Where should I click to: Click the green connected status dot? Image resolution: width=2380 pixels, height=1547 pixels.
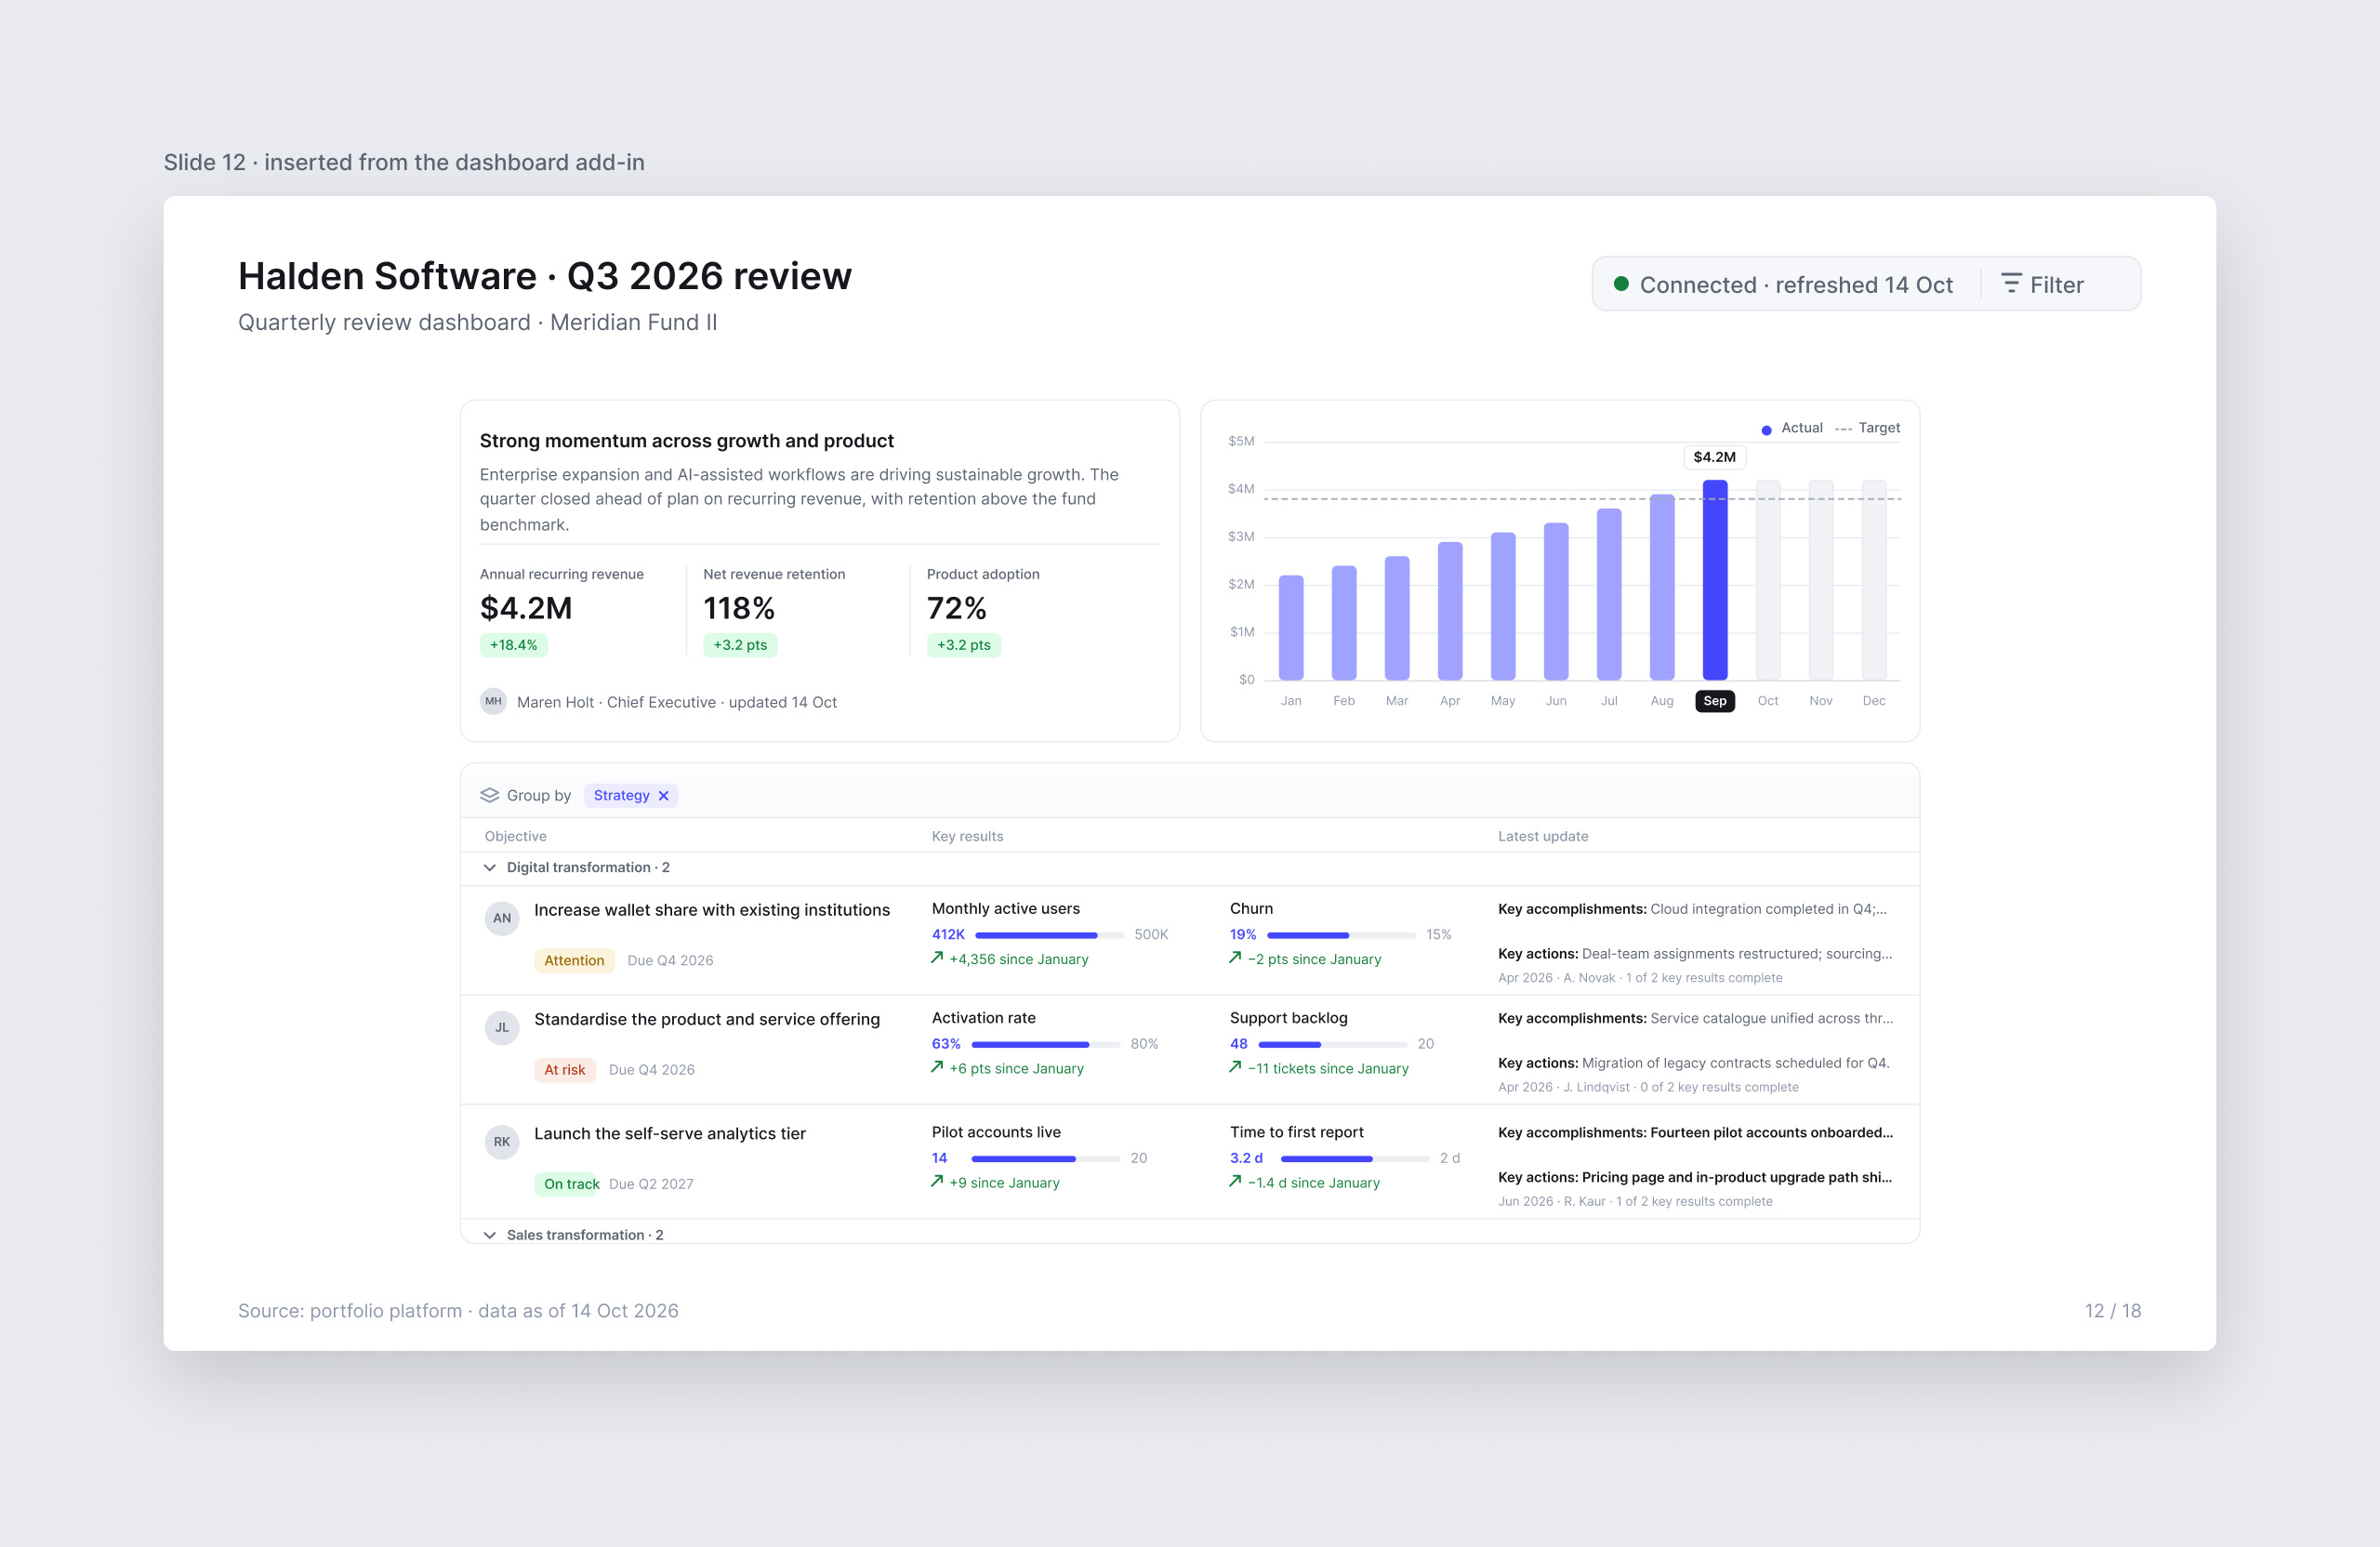[x=1621, y=284]
